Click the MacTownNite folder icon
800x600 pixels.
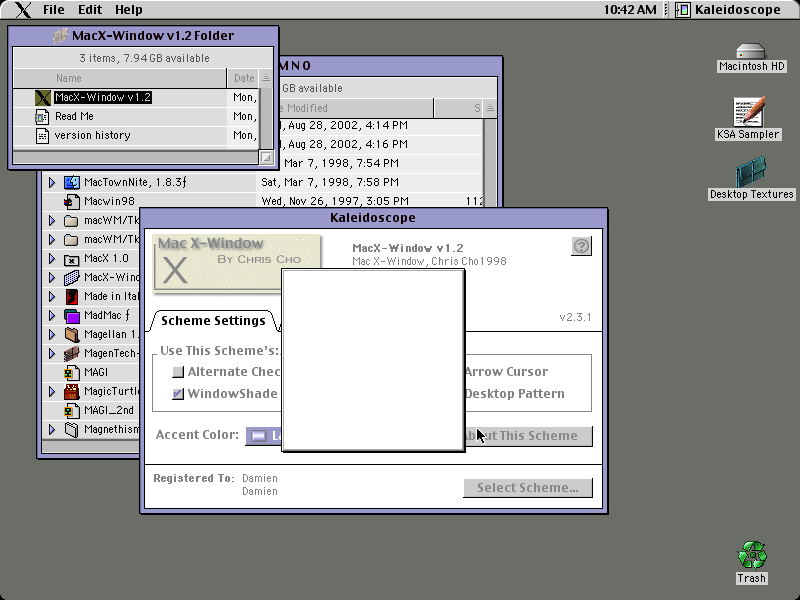[71, 182]
